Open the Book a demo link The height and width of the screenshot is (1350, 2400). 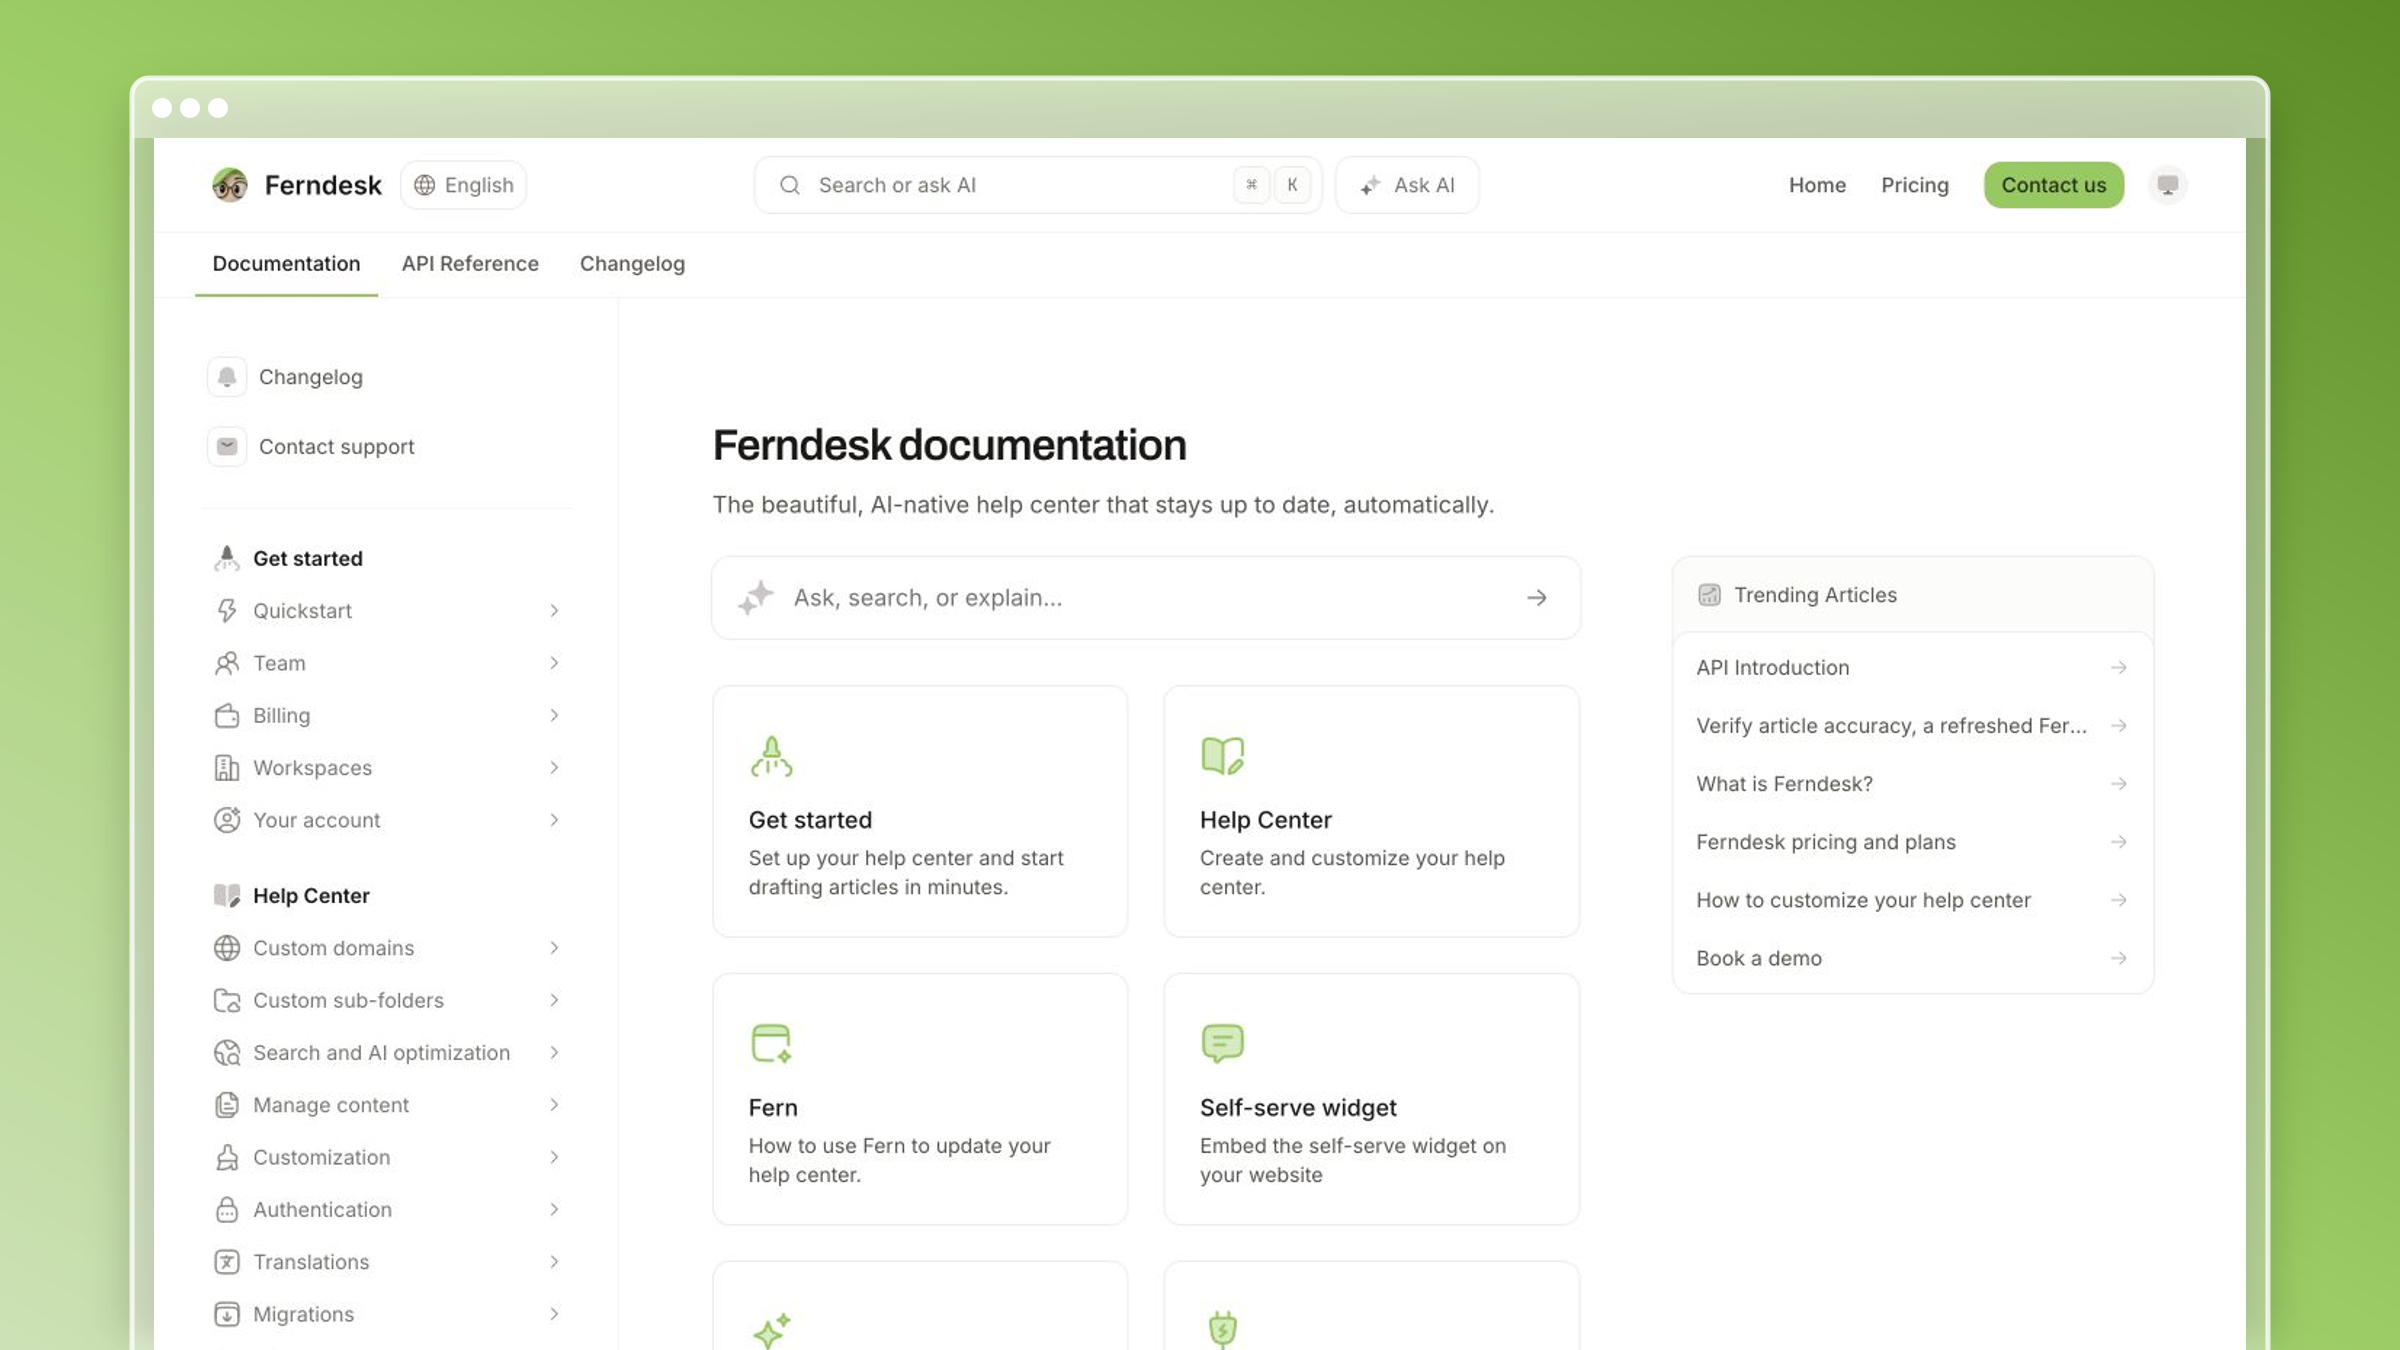coord(1912,958)
